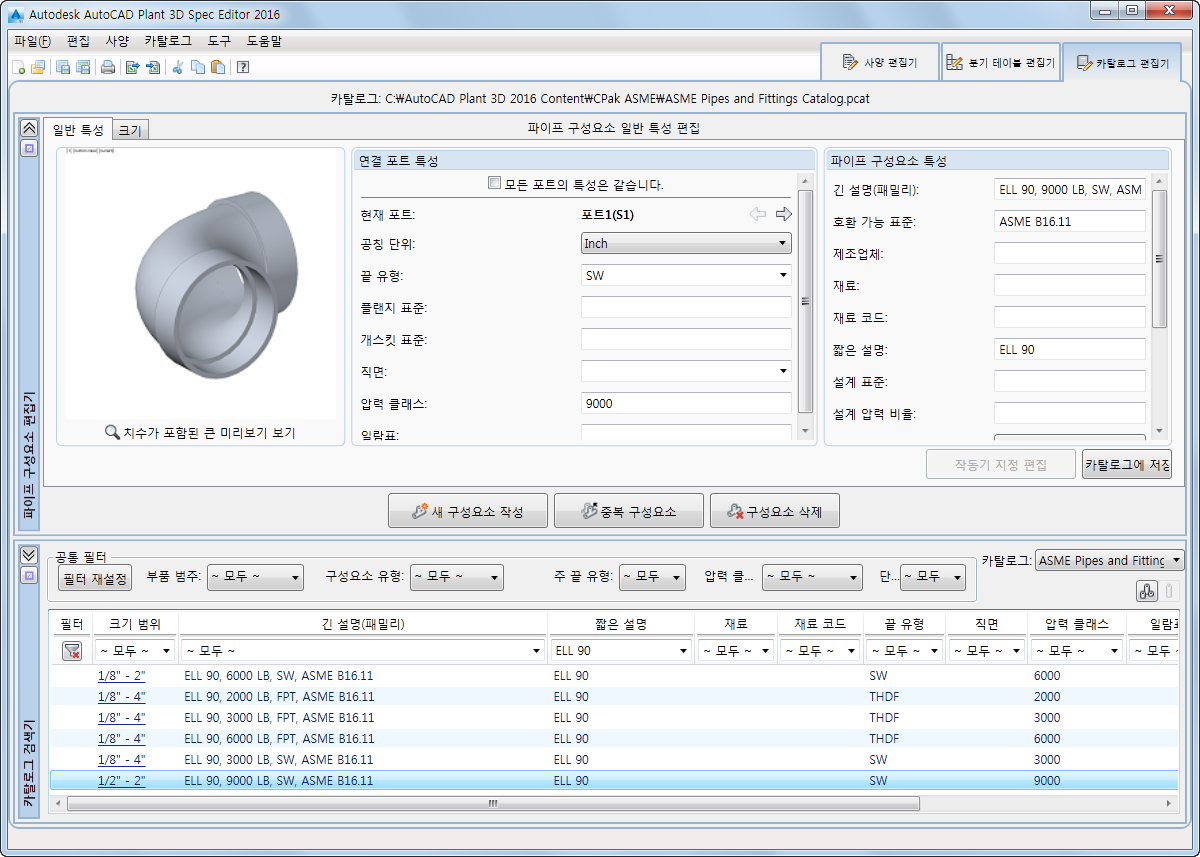
Task: Open the 직면 dropdown
Action: tap(686, 371)
